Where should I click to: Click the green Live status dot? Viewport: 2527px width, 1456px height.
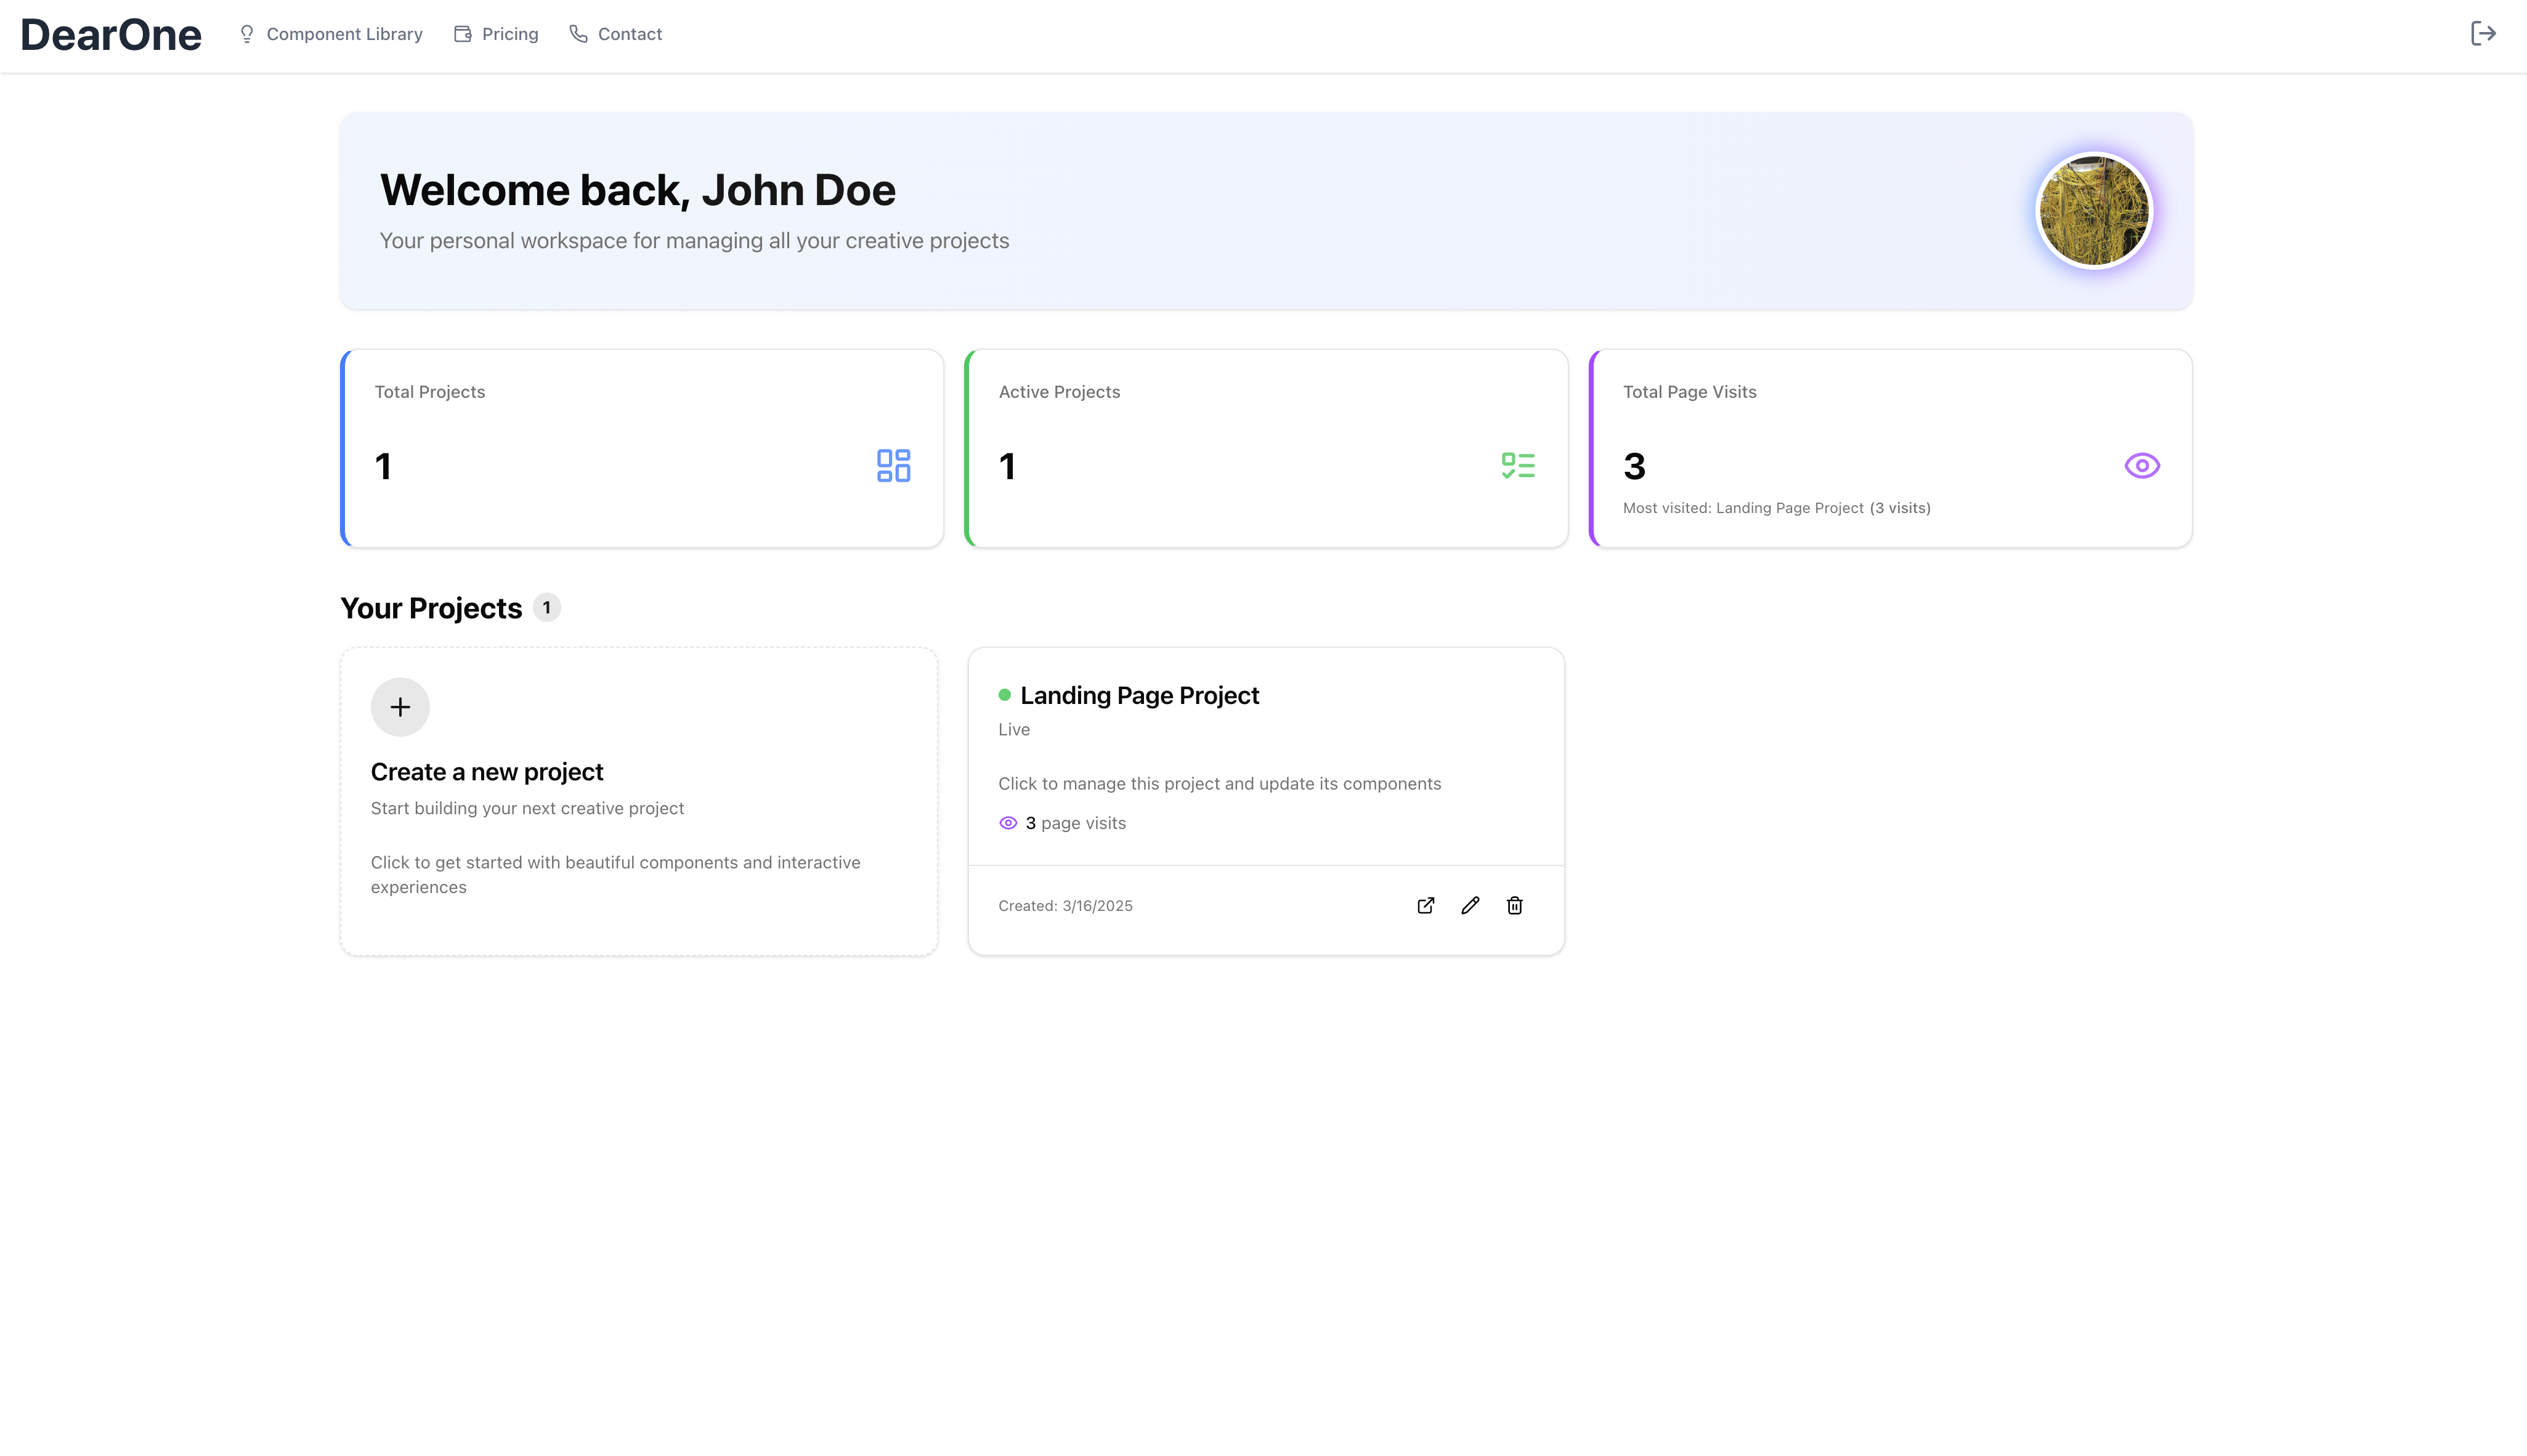pos(1004,695)
